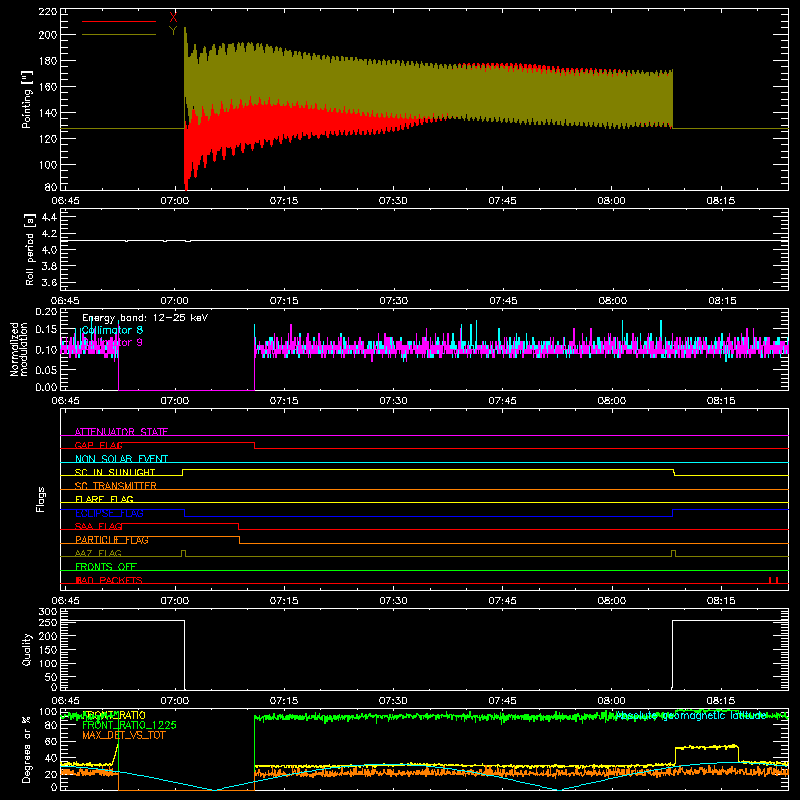
Task: Select the Y legend label
Action: (173, 31)
